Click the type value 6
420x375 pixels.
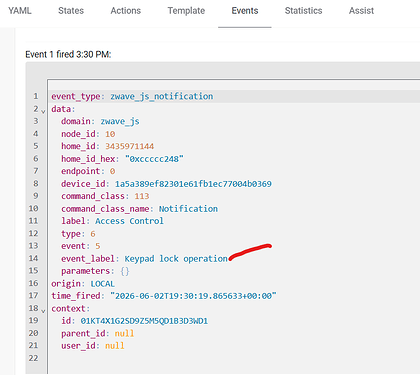click(x=93, y=234)
